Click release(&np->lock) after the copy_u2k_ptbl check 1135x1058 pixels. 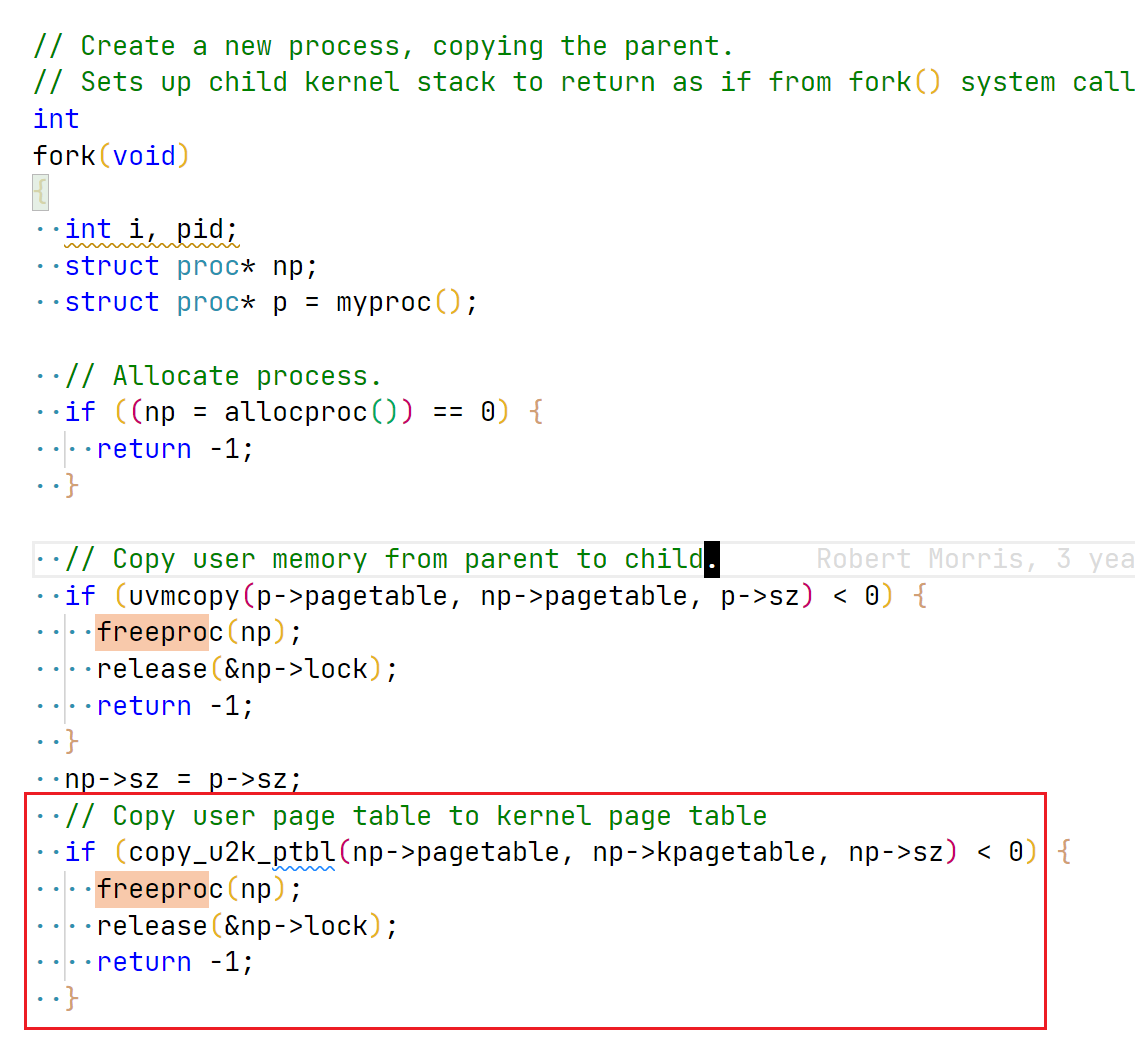(x=247, y=926)
